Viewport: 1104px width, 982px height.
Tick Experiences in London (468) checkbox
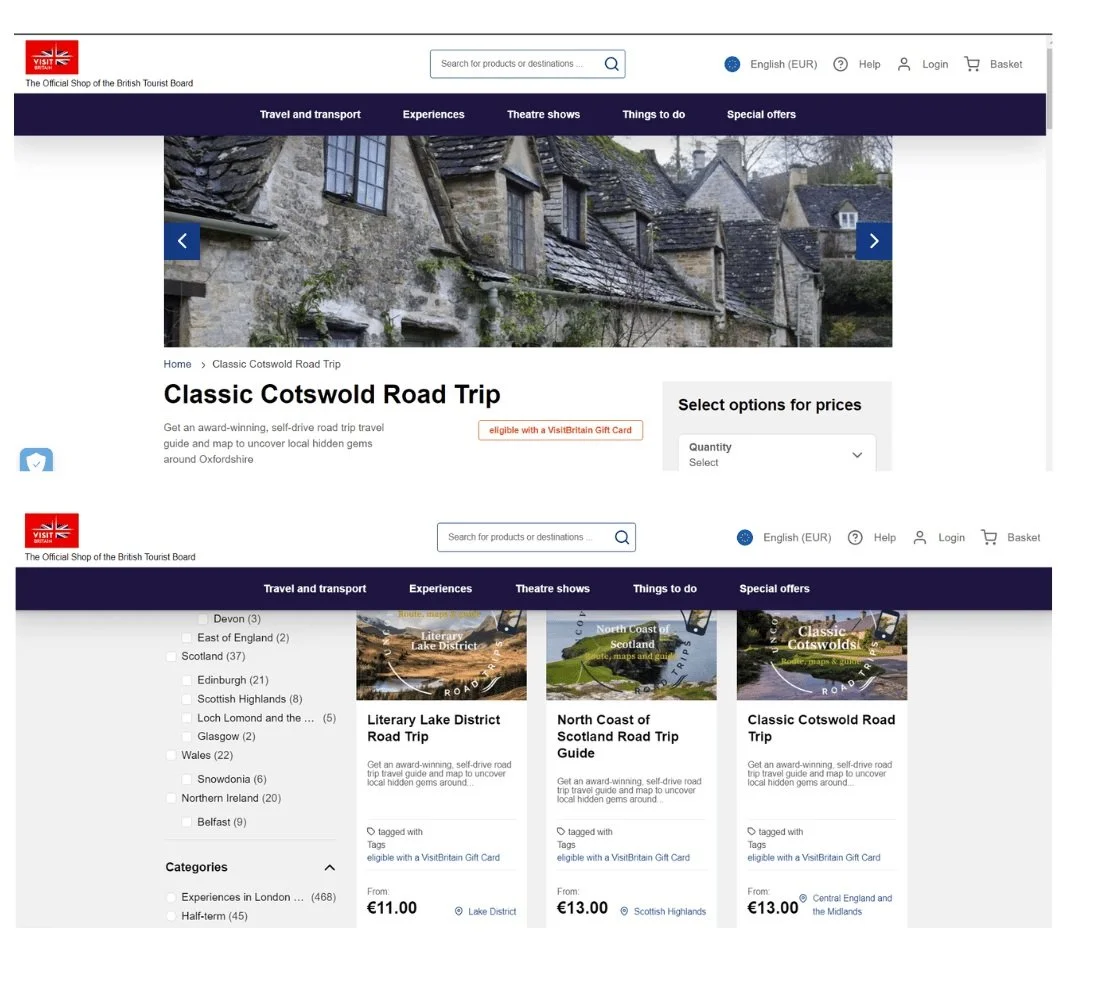pyautogui.click(x=171, y=898)
